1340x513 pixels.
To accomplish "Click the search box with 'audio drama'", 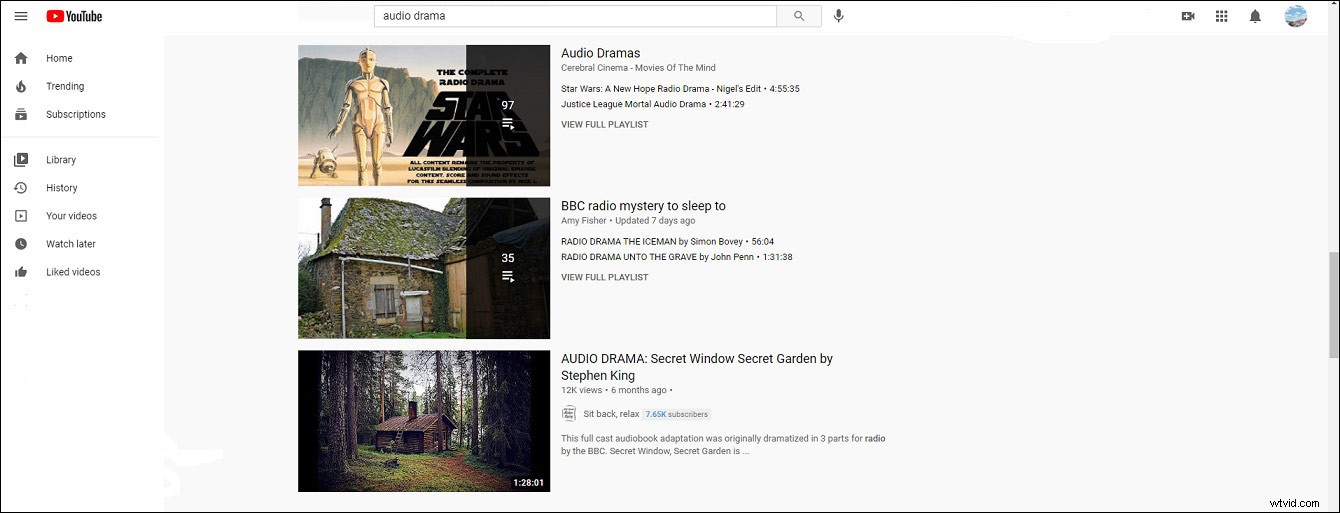I will pos(575,16).
